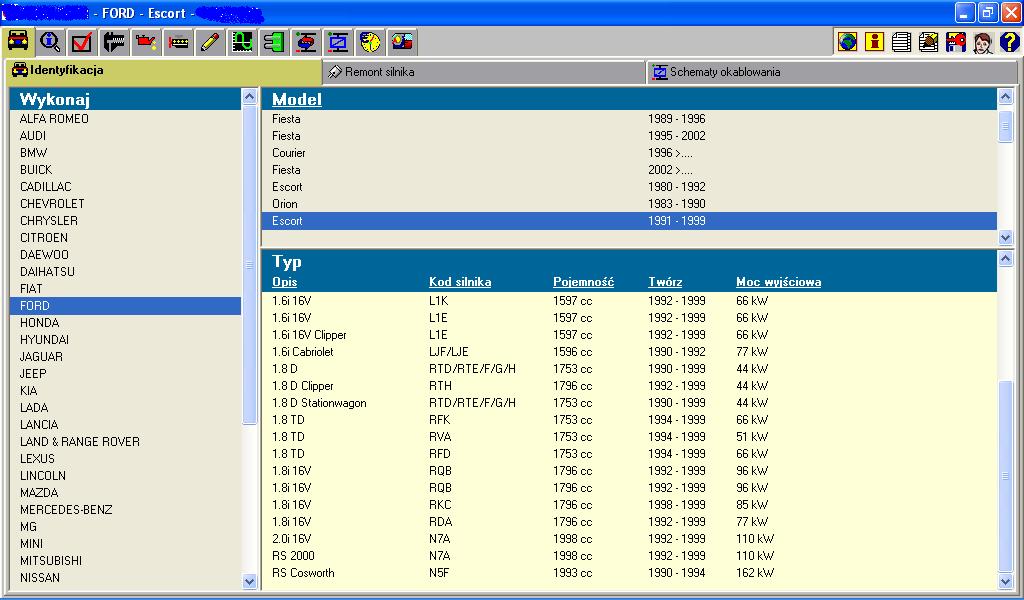Sort by Kod silnika column header
Viewport: 1024px width, 600px height.
click(460, 282)
